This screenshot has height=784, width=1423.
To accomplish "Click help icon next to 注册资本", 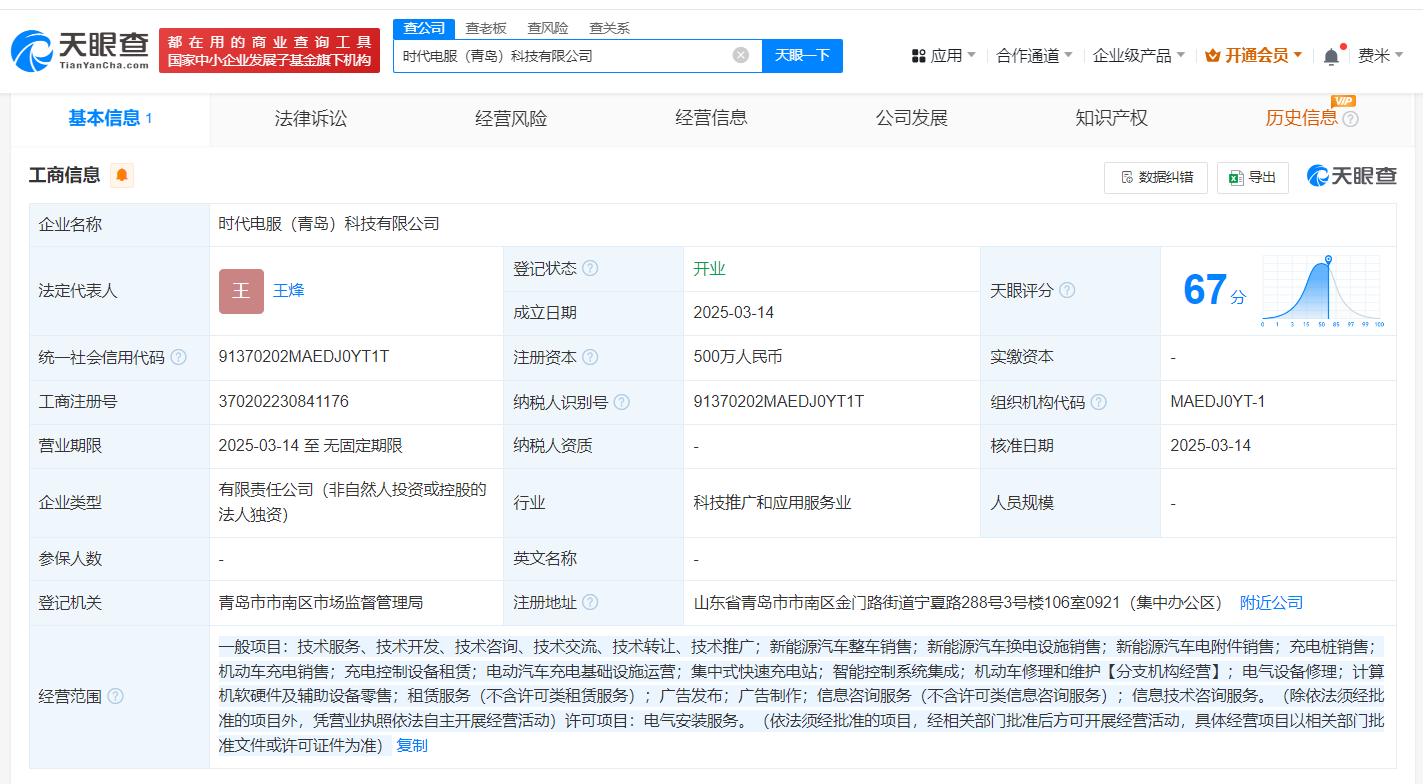I will coord(590,357).
